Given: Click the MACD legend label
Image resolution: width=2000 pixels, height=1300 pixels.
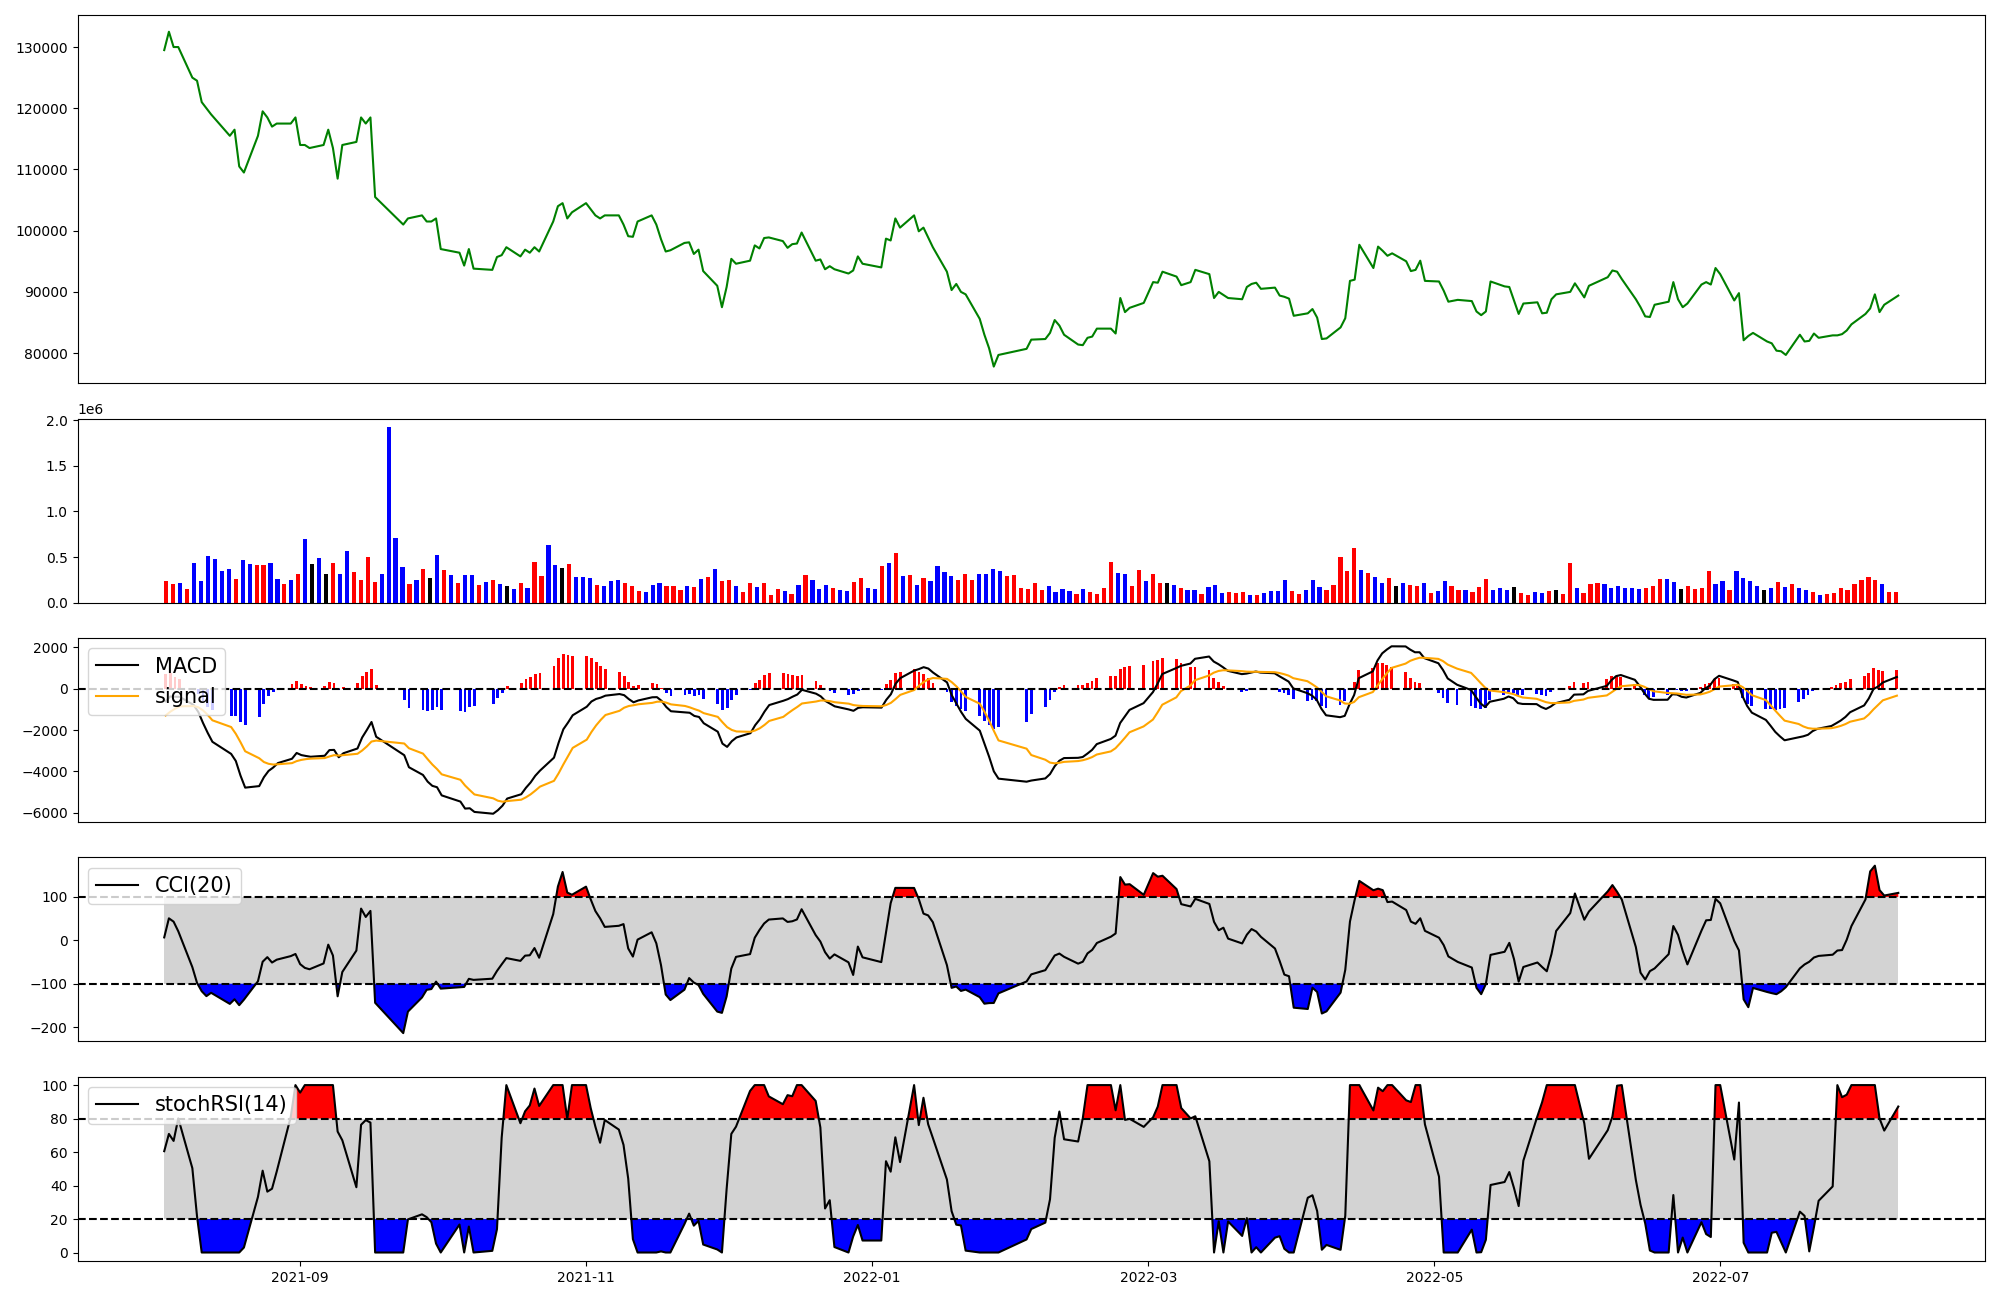Looking at the screenshot, I should pyautogui.click(x=185, y=666).
